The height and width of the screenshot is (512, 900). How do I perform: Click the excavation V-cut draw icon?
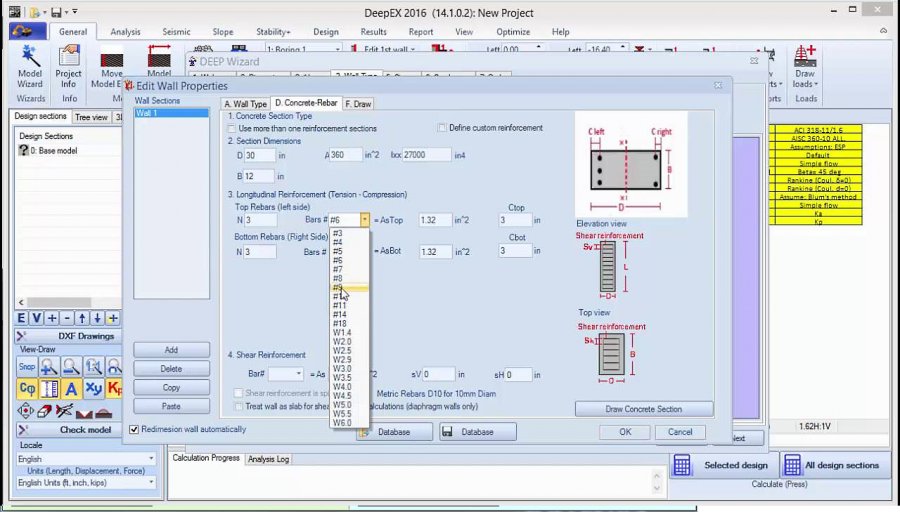(x=84, y=412)
